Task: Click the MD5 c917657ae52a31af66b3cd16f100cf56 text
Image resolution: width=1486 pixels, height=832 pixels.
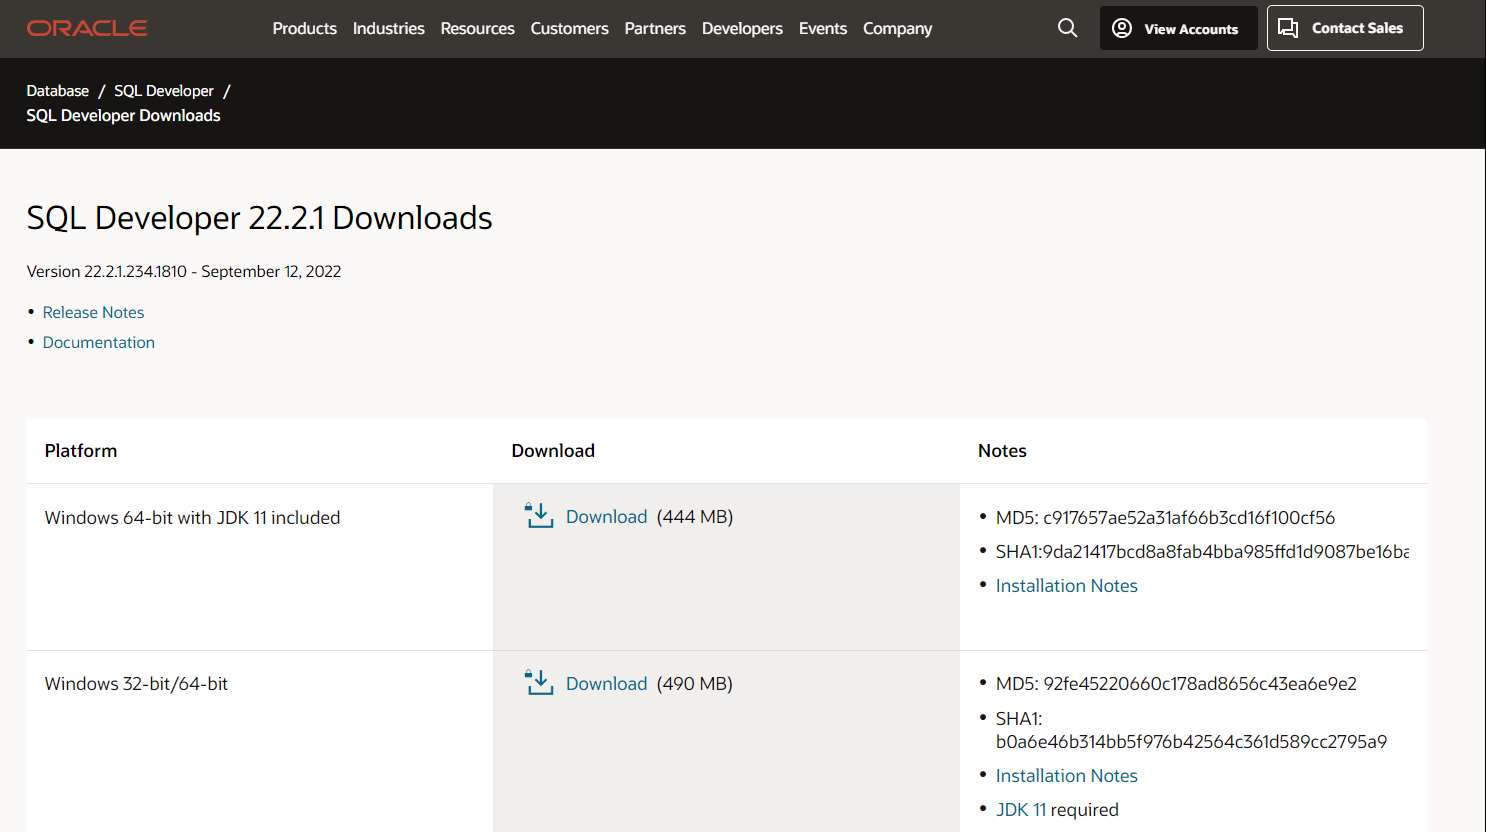Action: click(1165, 517)
